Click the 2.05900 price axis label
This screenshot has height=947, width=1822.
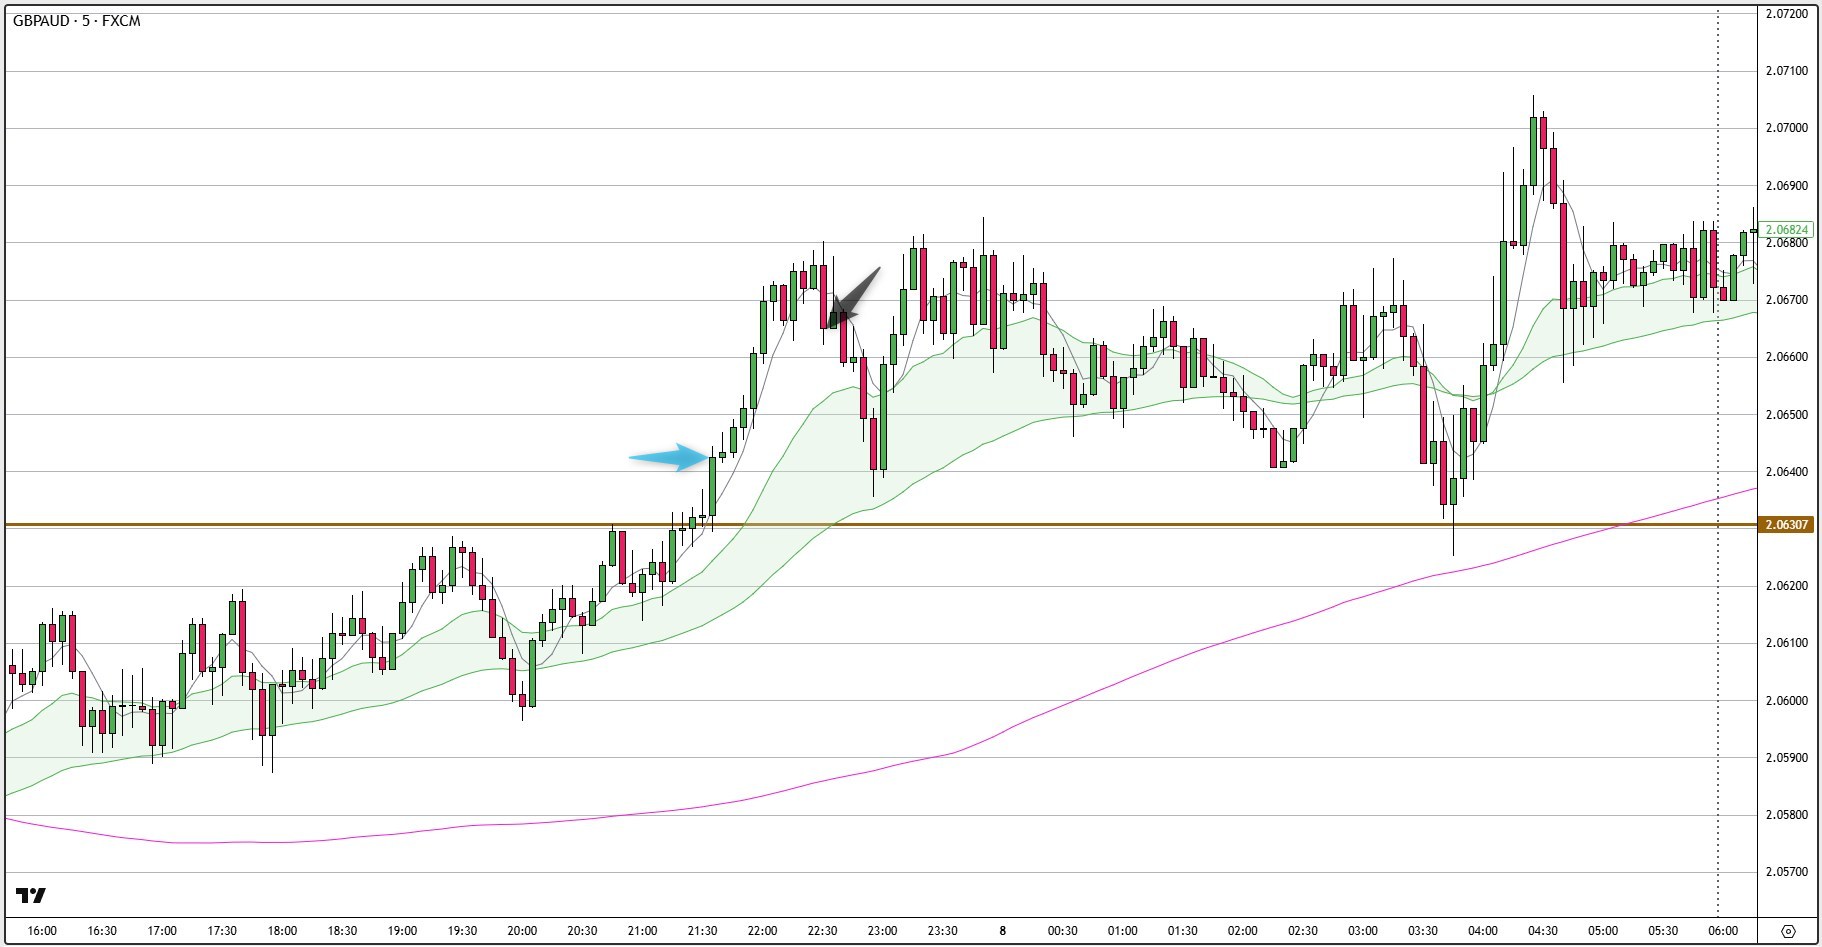(1786, 758)
